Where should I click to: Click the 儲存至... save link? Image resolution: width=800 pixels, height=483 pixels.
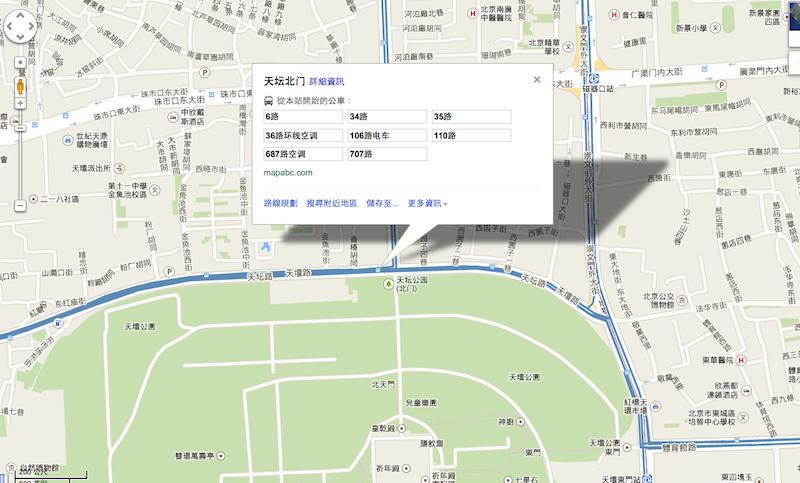[x=382, y=203]
